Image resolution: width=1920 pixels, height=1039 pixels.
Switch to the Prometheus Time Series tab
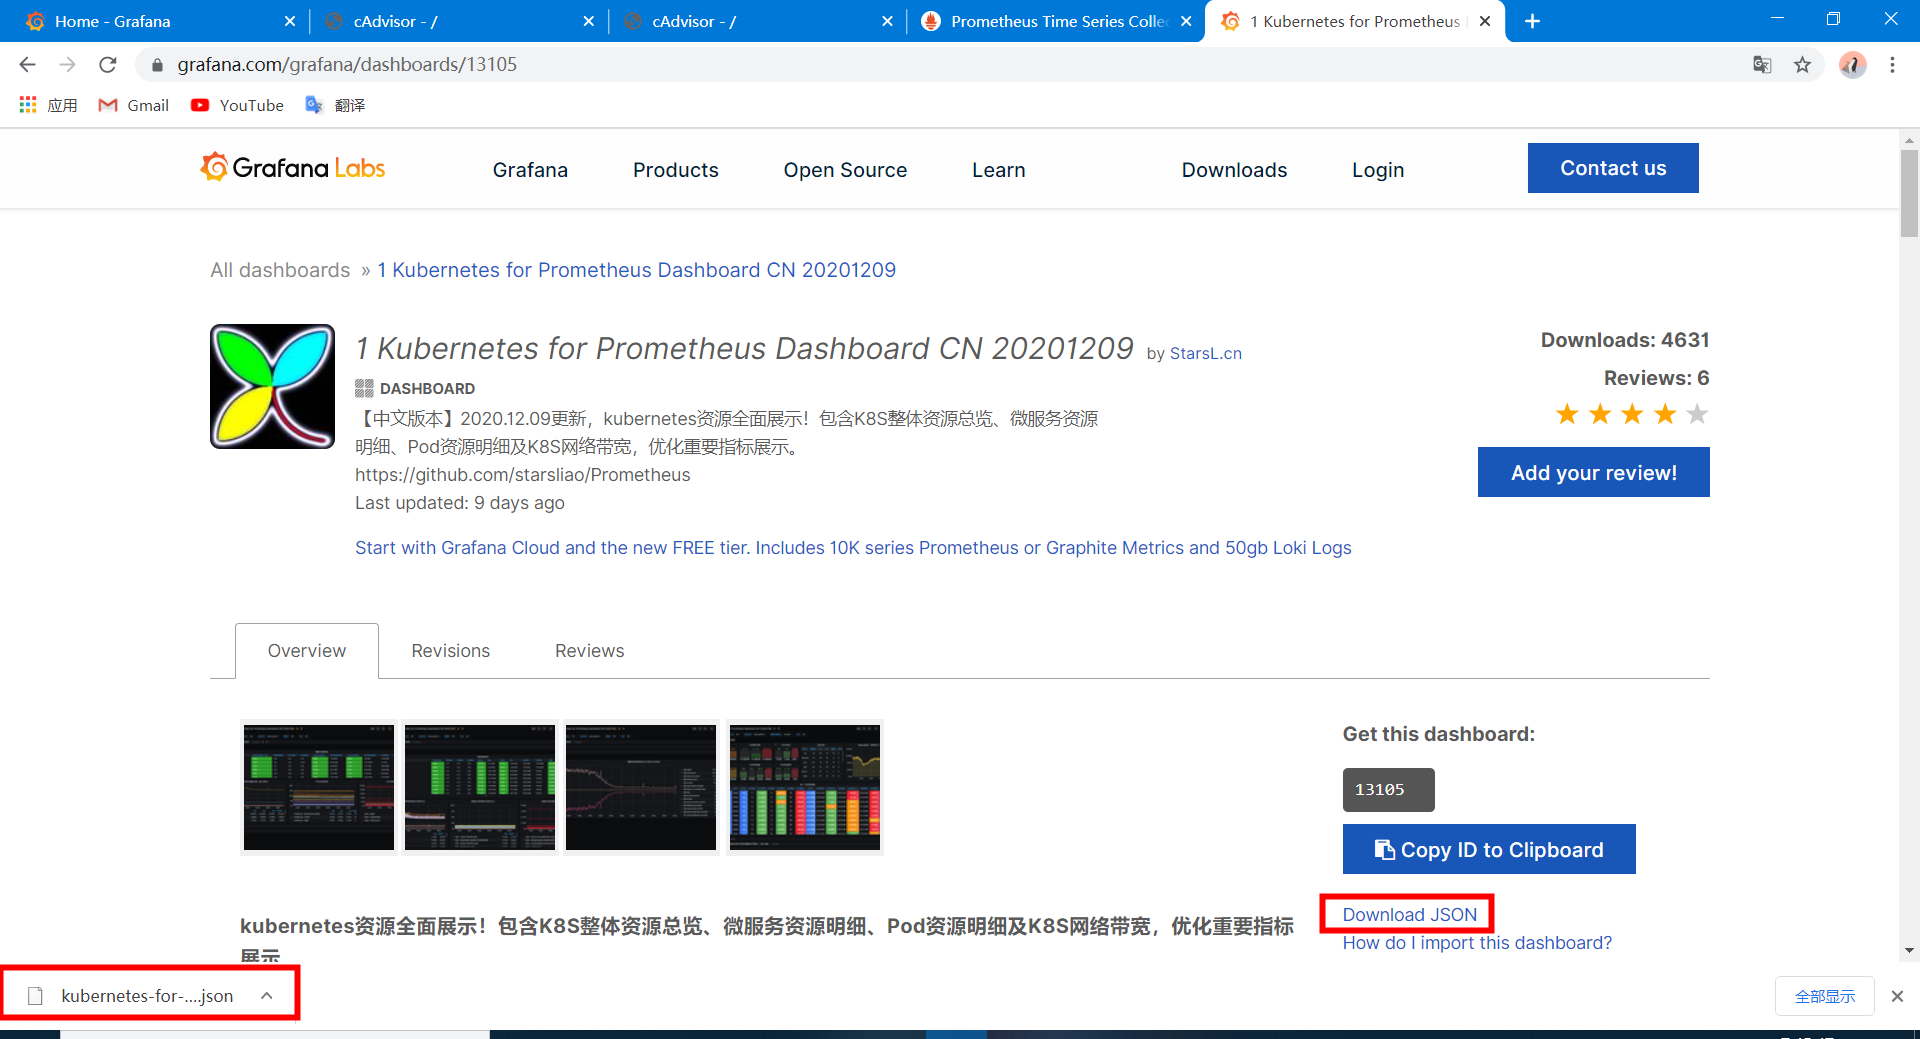coord(1055,21)
